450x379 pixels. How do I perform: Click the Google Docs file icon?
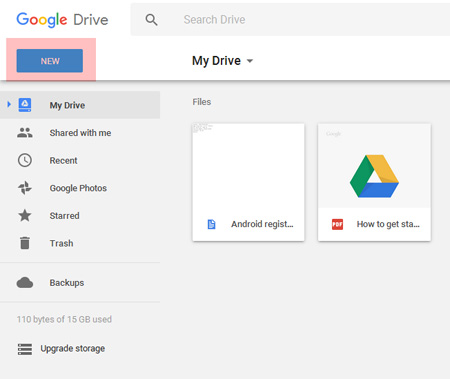(x=211, y=224)
